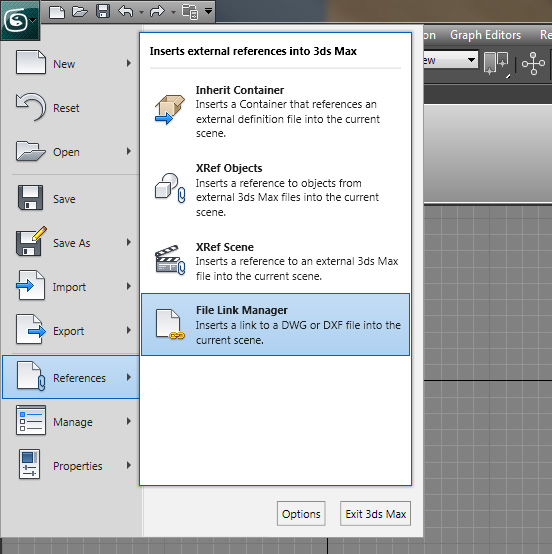This screenshot has height=554, width=552.
Task: Expand the Export submenu arrow
Action: tap(129, 330)
